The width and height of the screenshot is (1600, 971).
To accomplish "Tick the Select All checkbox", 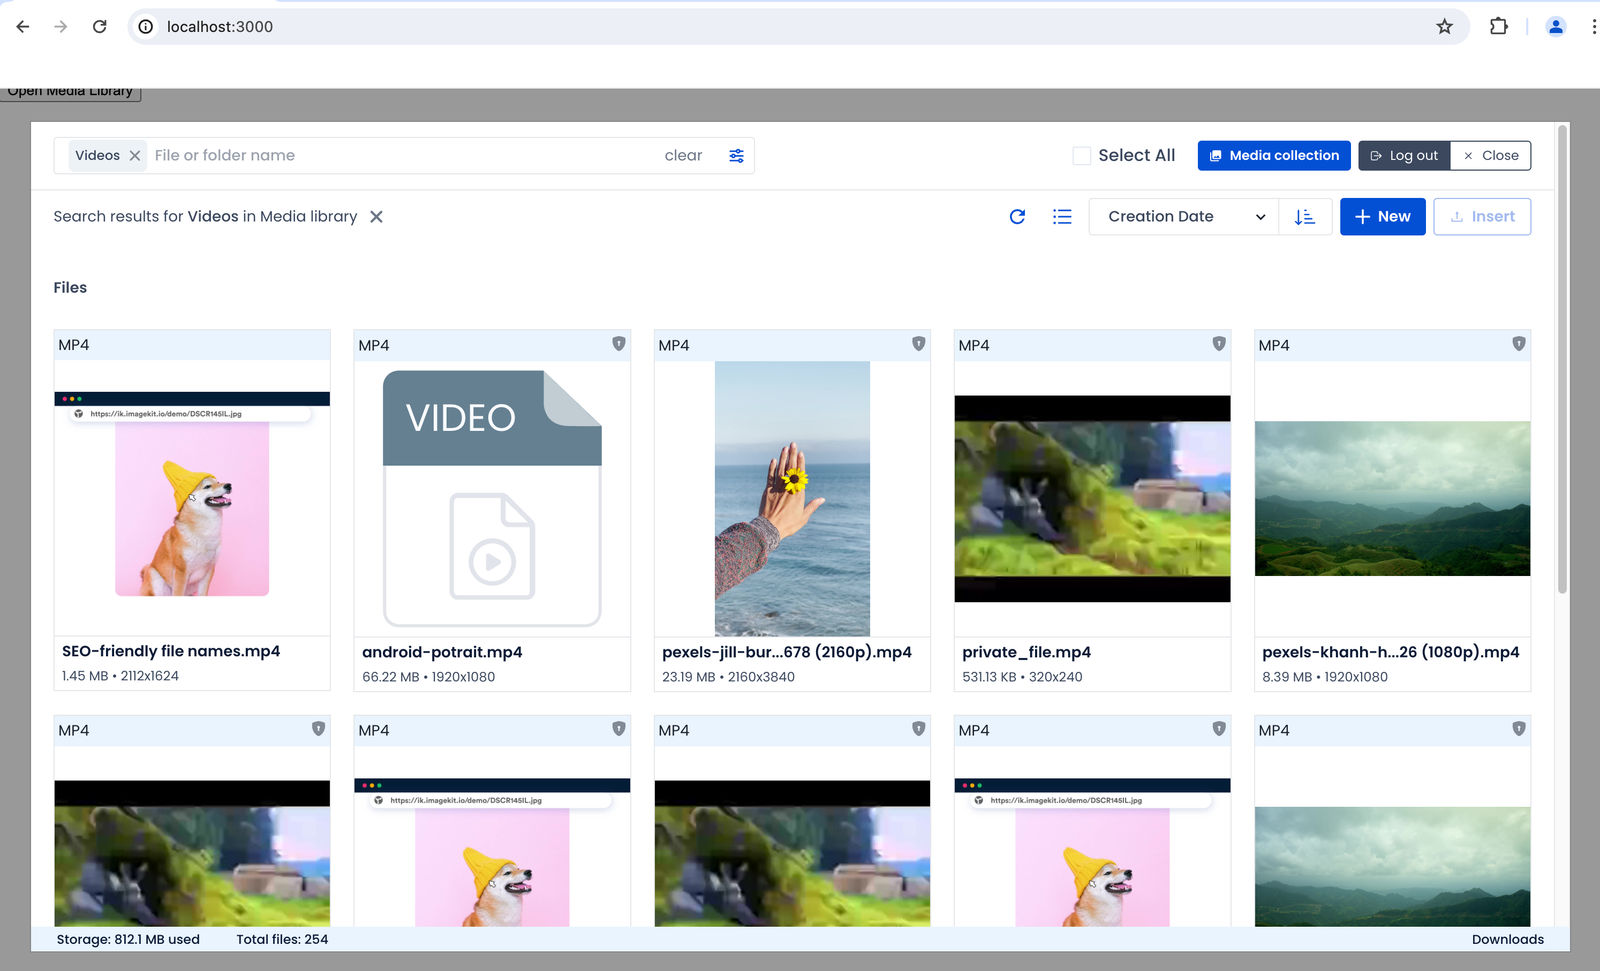I will pos(1081,156).
